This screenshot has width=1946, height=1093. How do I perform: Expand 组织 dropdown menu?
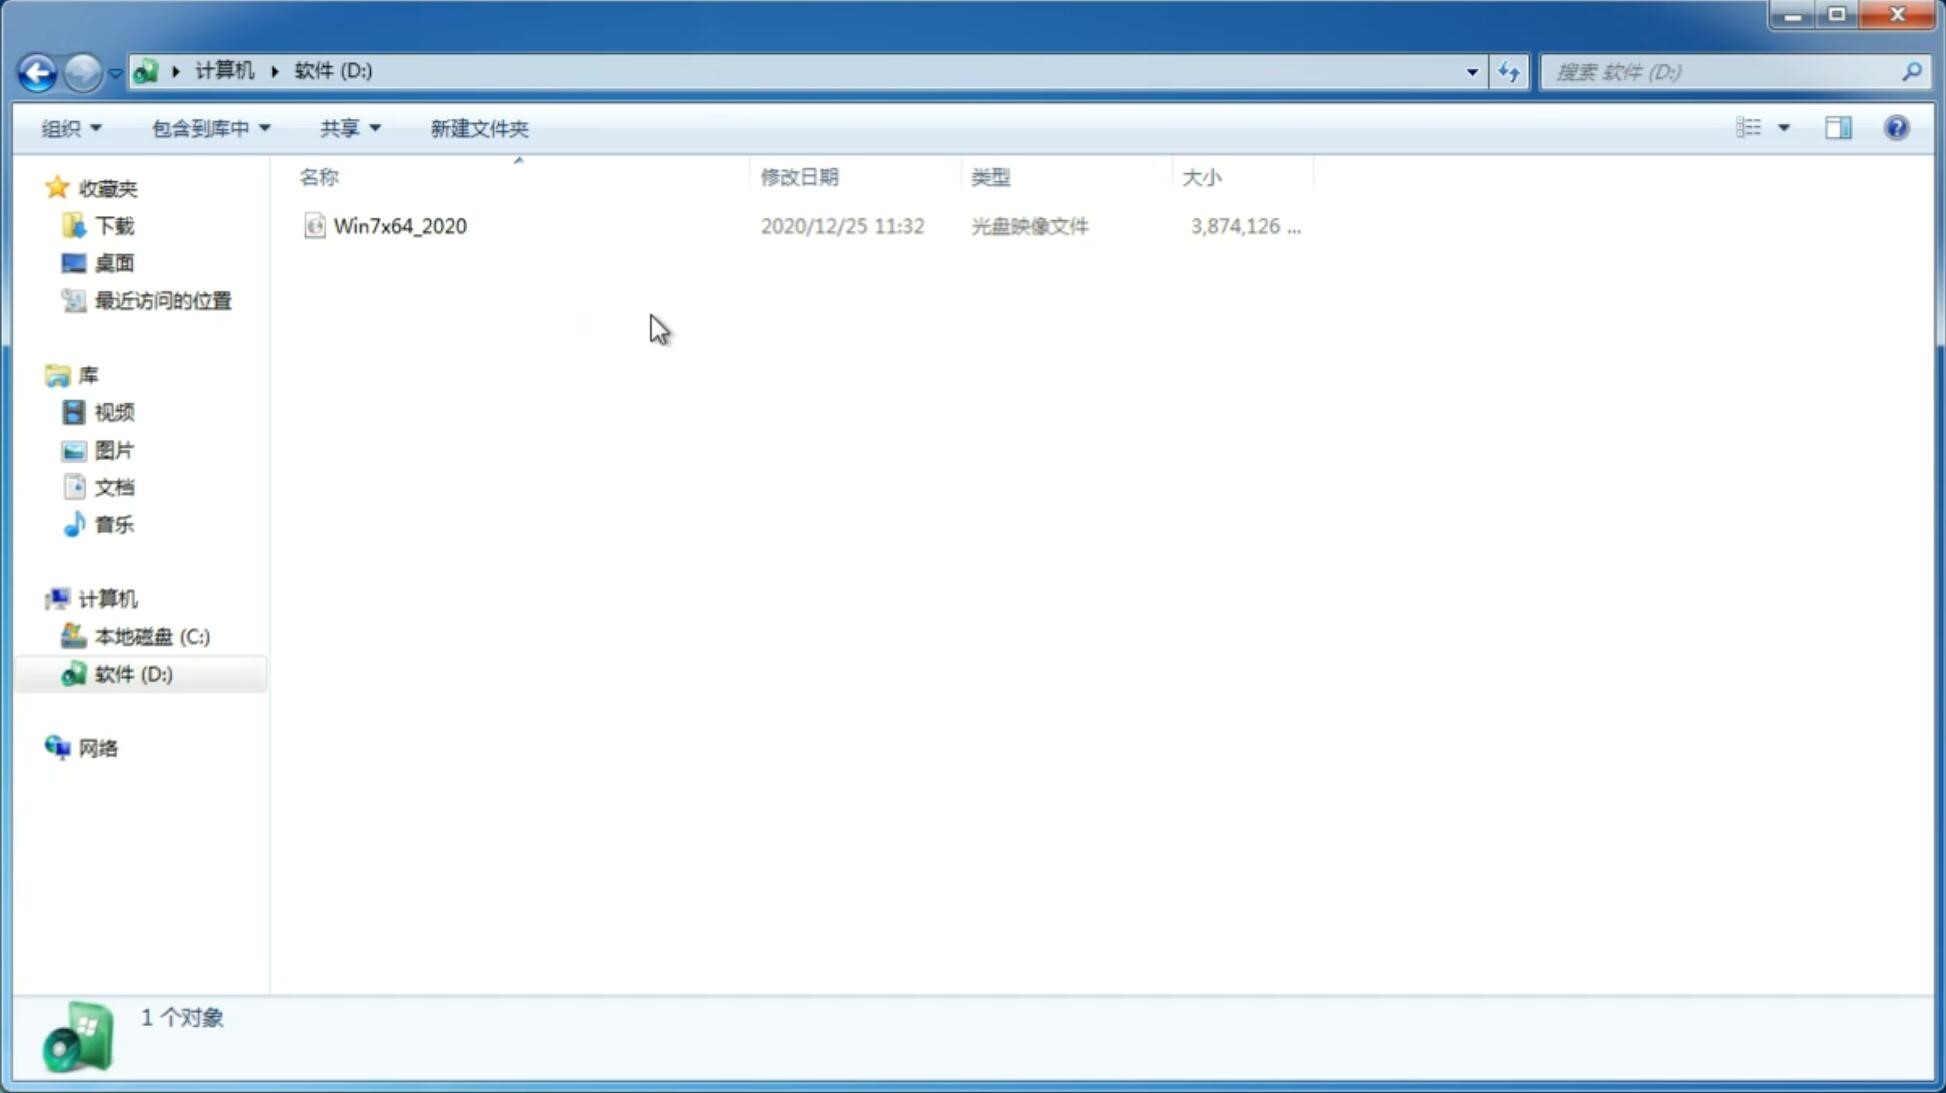[x=70, y=127]
